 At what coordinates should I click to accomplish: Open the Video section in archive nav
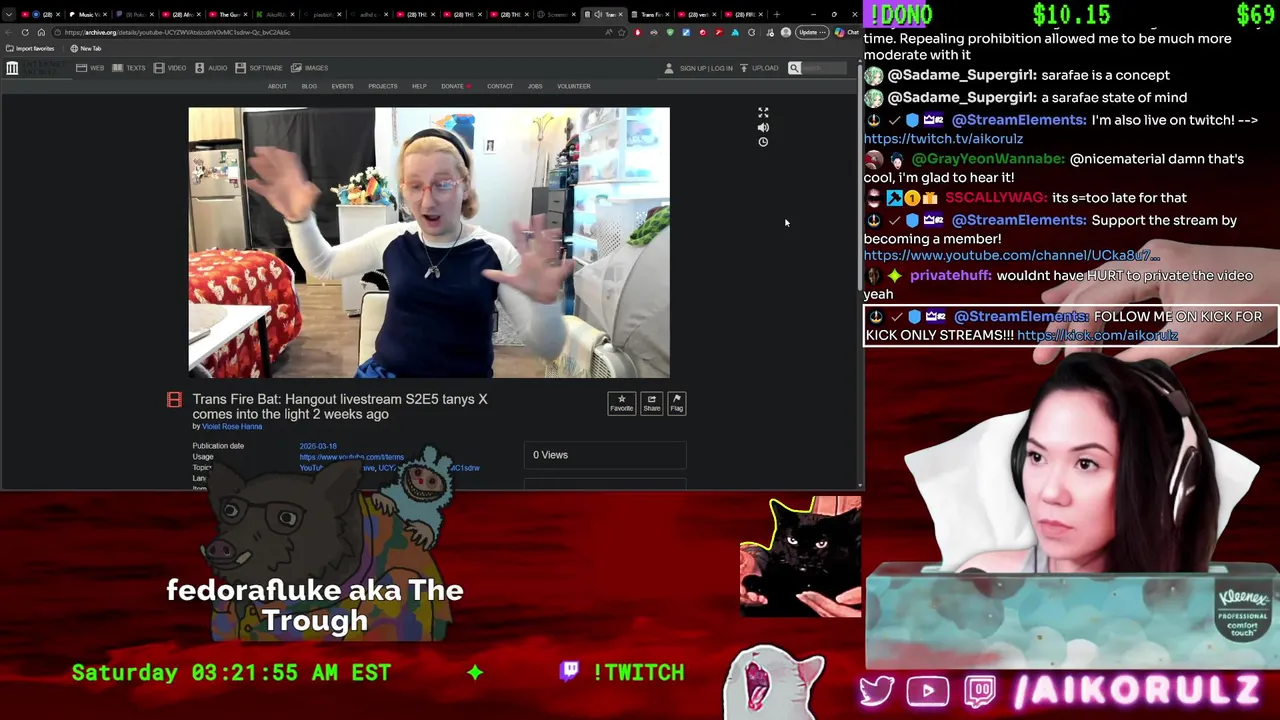[x=170, y=68]
